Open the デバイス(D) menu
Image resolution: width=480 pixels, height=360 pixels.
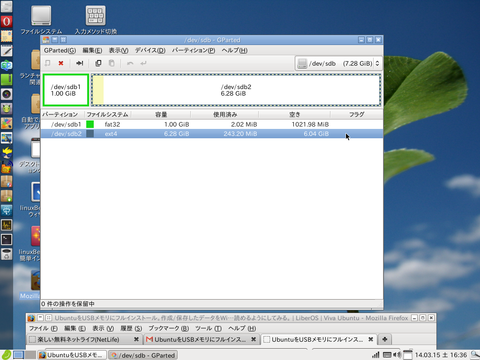pyautogui.click(x=150, y=50)
